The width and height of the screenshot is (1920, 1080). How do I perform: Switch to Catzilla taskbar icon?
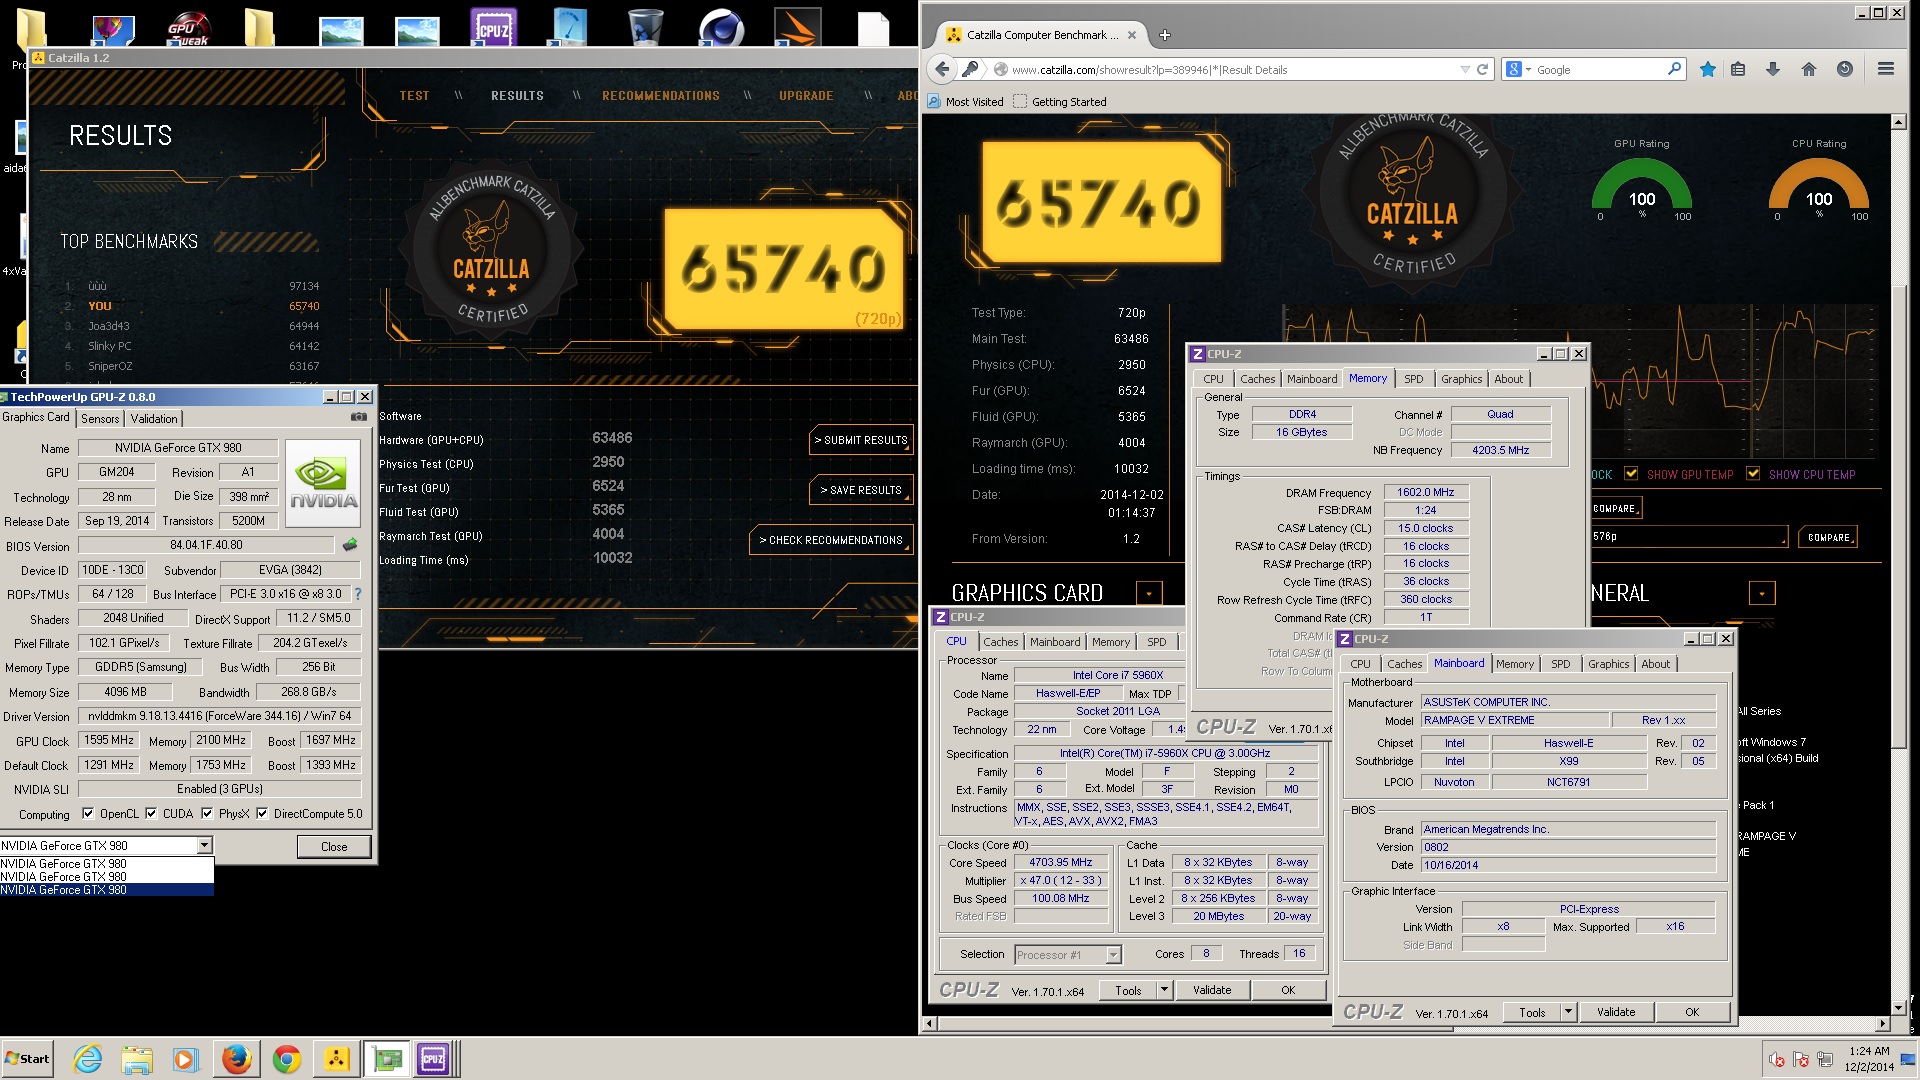(x=337, y=1059)
